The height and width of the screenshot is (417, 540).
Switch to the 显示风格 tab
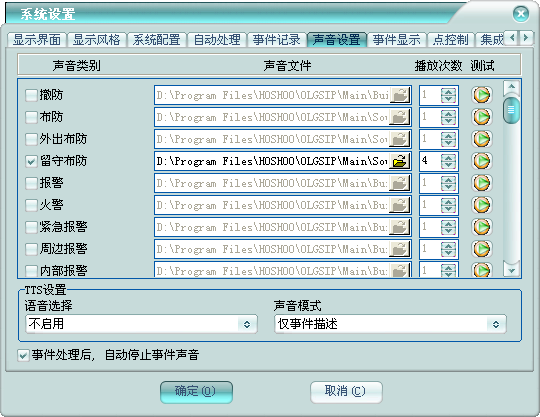click(97, 40)
